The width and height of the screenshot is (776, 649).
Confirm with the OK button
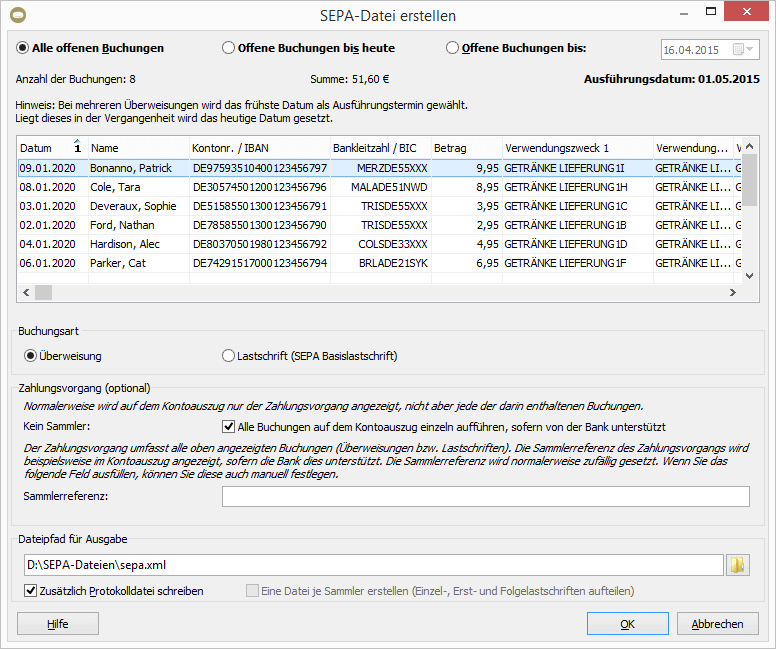pos(628,624)
